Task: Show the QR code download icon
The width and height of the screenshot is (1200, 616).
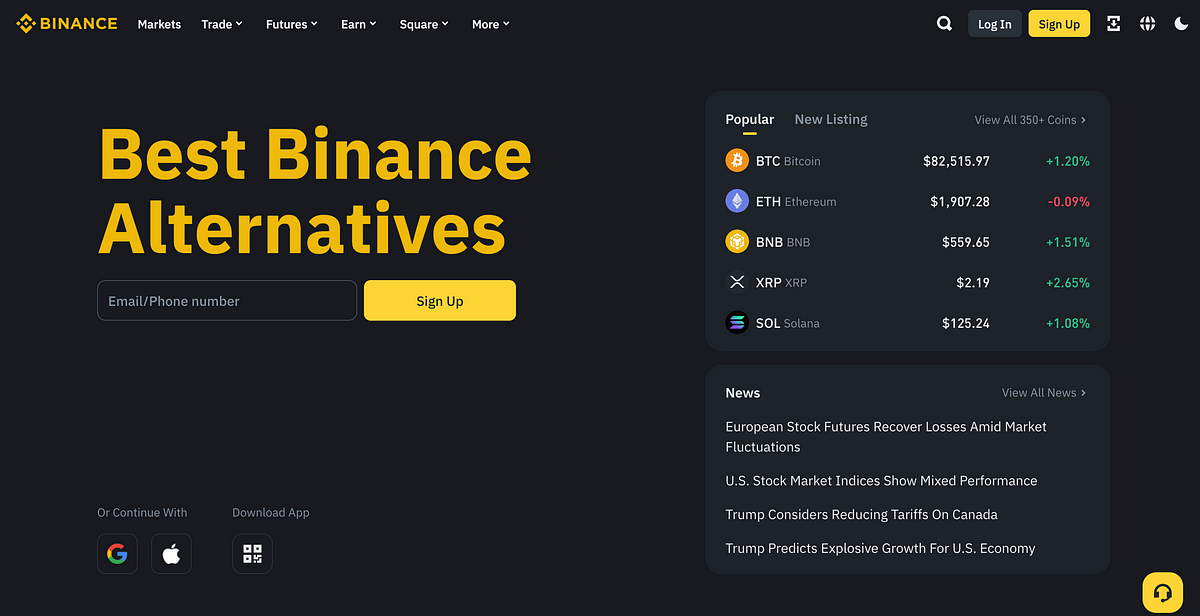Action: tap(252, 554)
